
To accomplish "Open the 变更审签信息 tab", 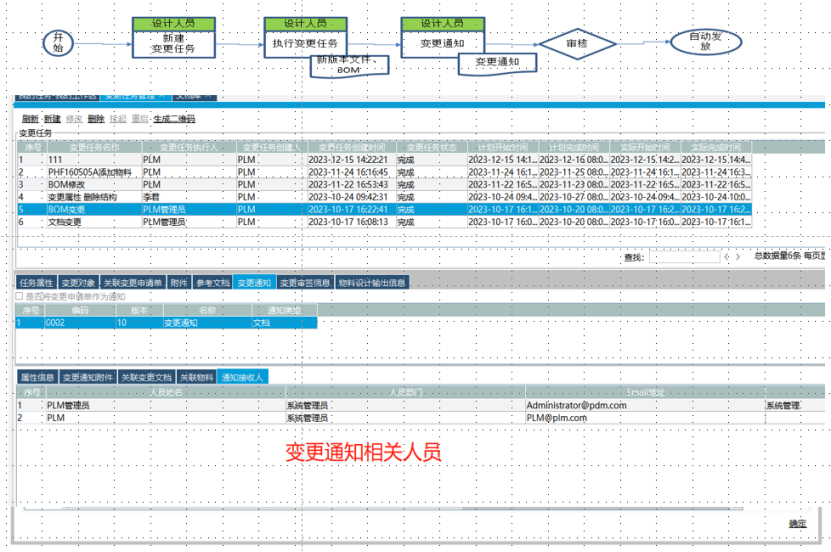I will pyautogui.click(x=305, y=283).
